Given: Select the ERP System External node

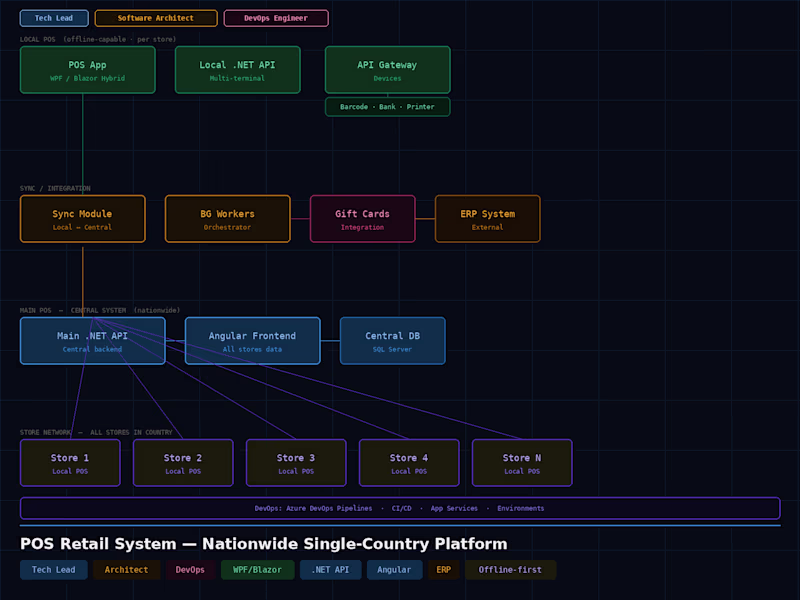Looking at the screenshot, I should point(488,219).
